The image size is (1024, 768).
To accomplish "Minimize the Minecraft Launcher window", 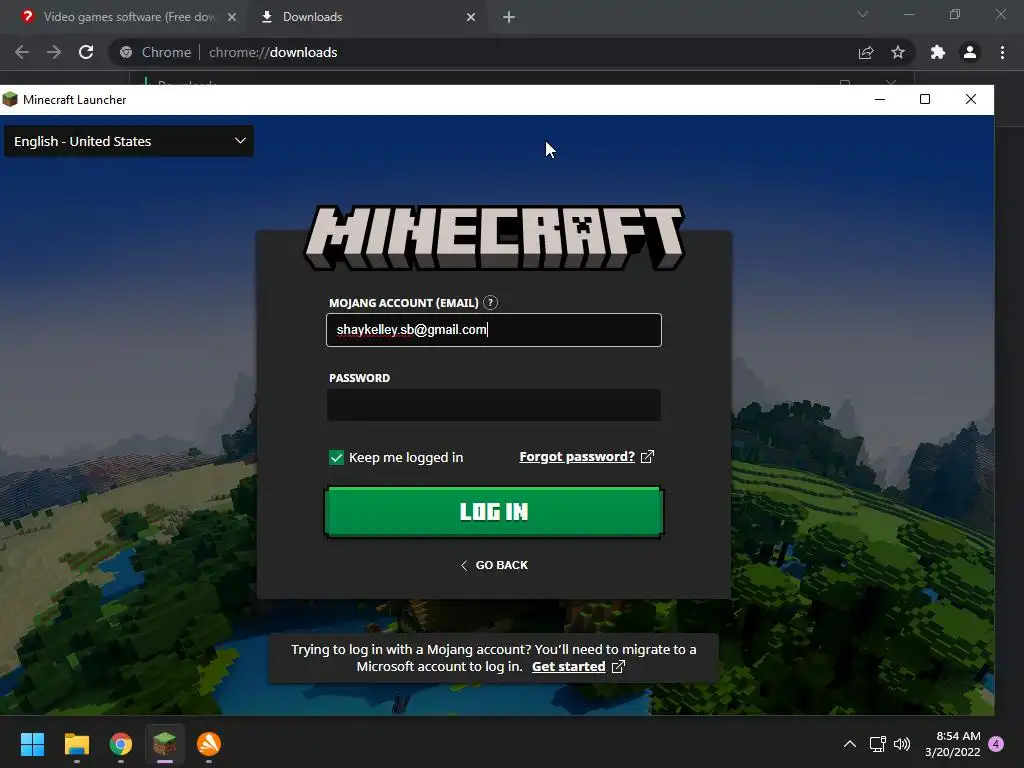I will click(x=880, y=99).
